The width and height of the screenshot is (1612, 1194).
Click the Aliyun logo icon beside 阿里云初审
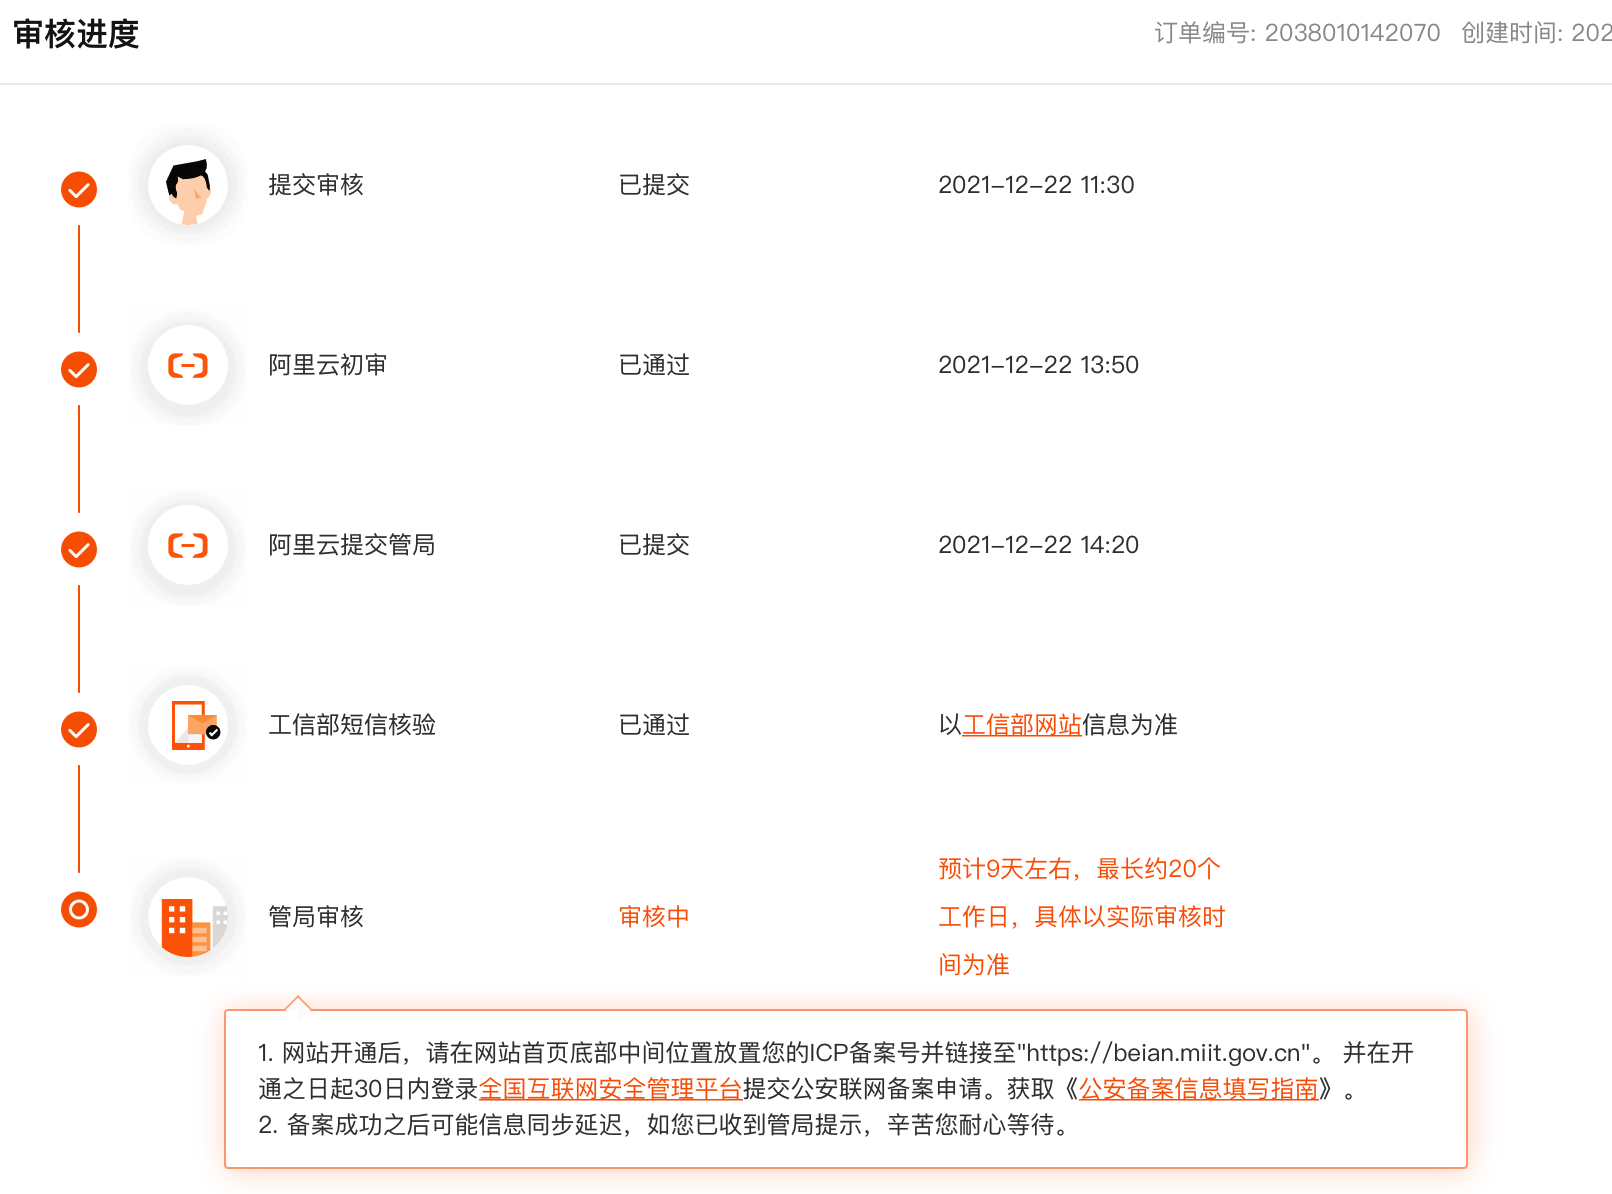(188, 366)
